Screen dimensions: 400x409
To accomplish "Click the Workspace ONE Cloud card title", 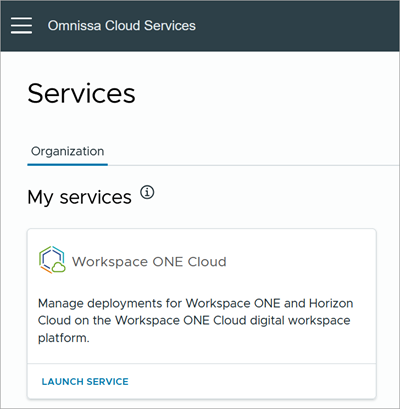I will pos(149,262).
